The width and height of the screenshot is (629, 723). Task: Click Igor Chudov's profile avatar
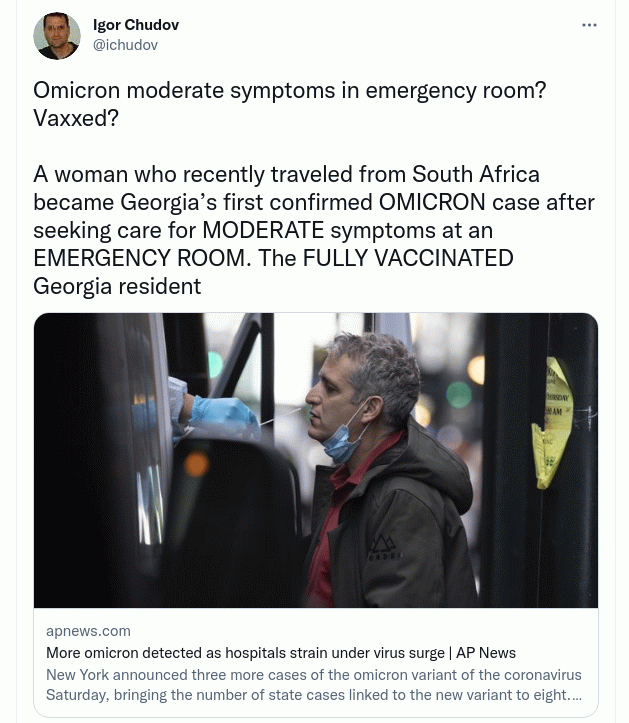57,36
